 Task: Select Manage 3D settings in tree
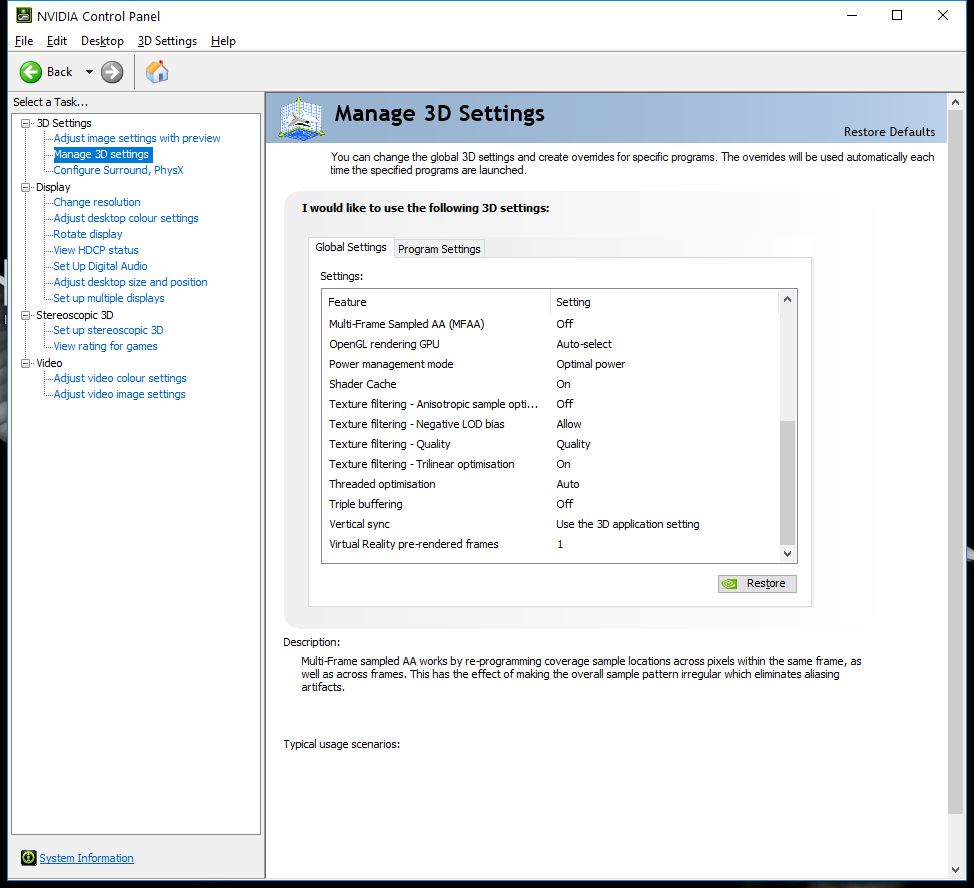[x=101, y=154]
